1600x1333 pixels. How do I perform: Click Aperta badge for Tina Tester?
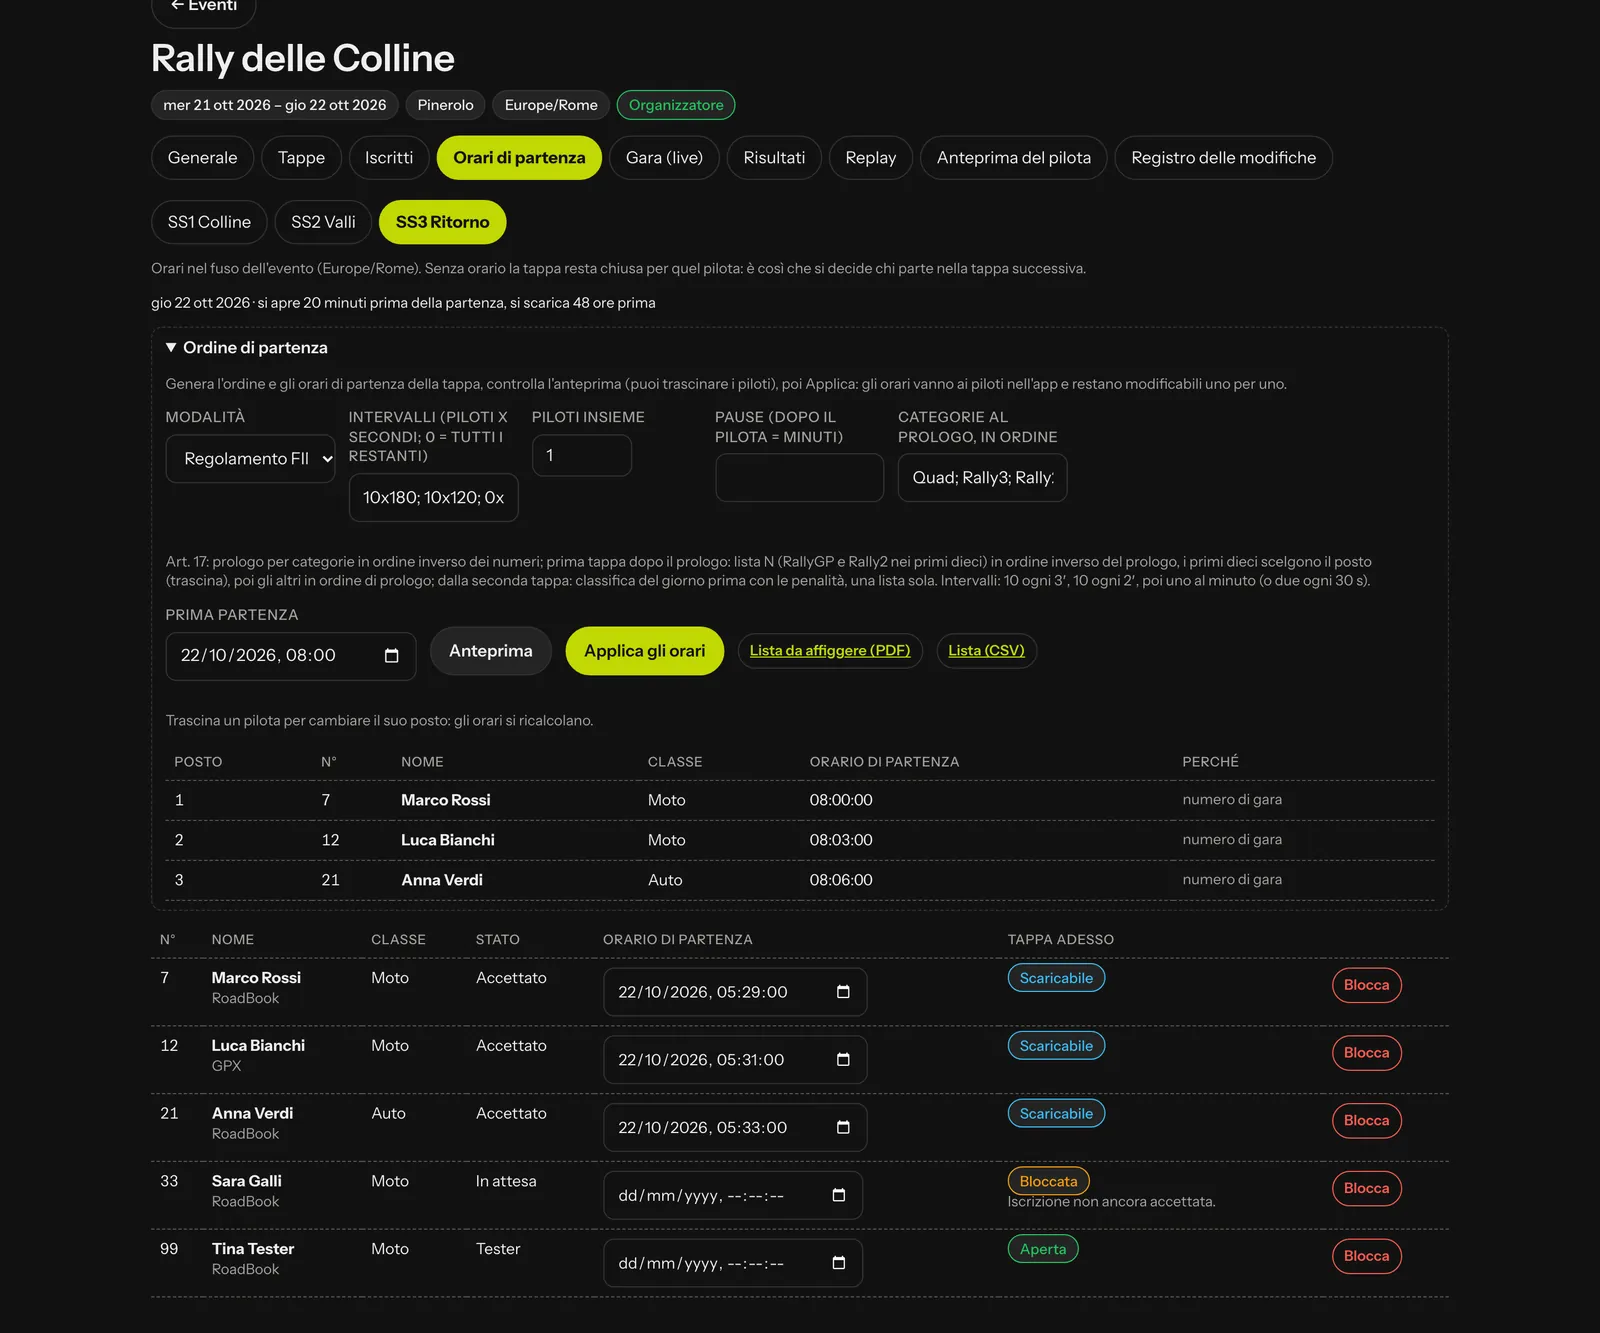1043,1249
